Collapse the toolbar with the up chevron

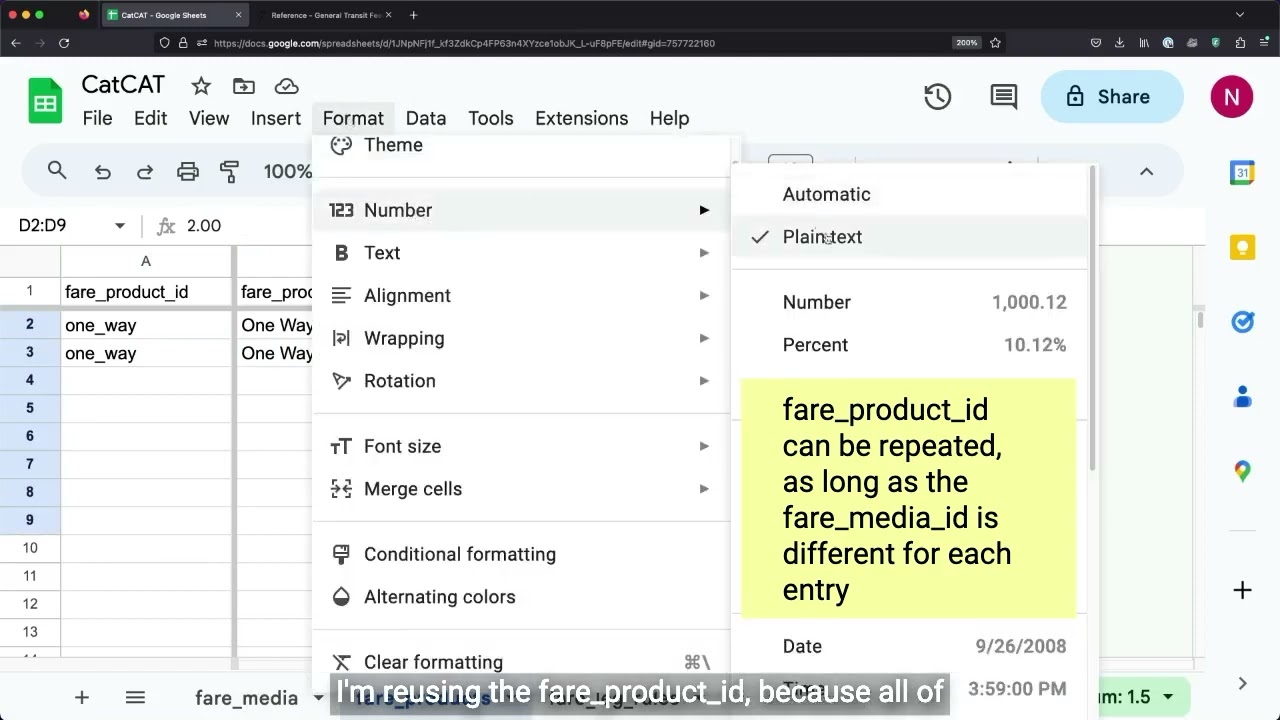click(x=1146, y=172)
